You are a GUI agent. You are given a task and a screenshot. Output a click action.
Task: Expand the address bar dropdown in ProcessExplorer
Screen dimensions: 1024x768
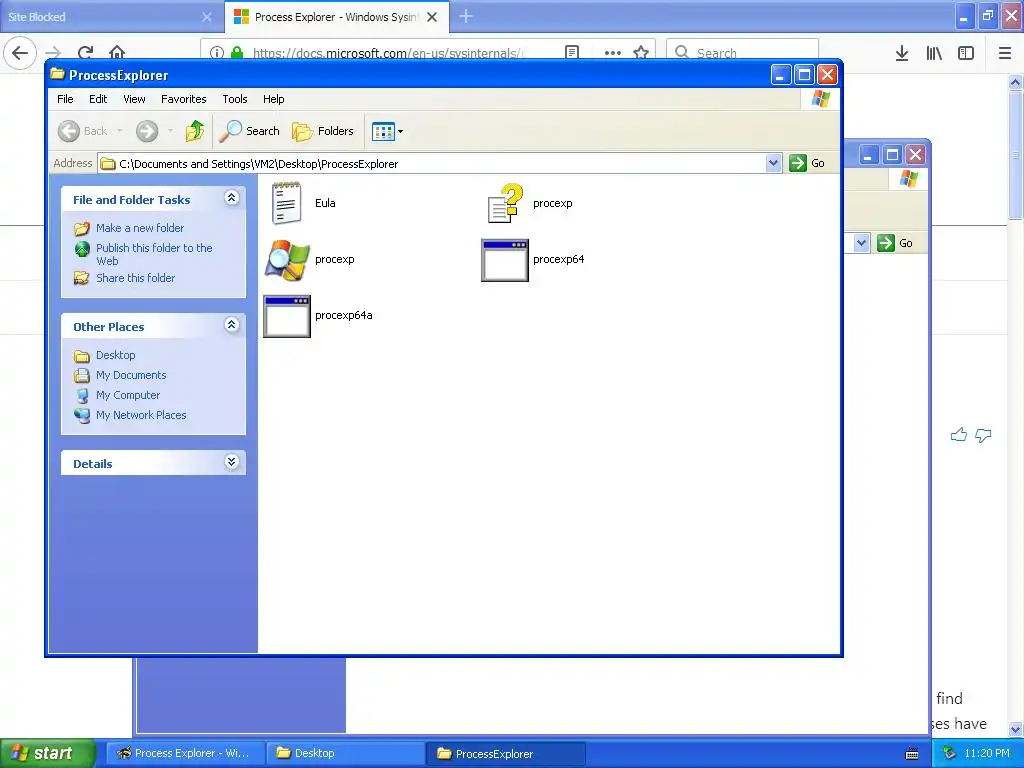(x=773, y=163)
